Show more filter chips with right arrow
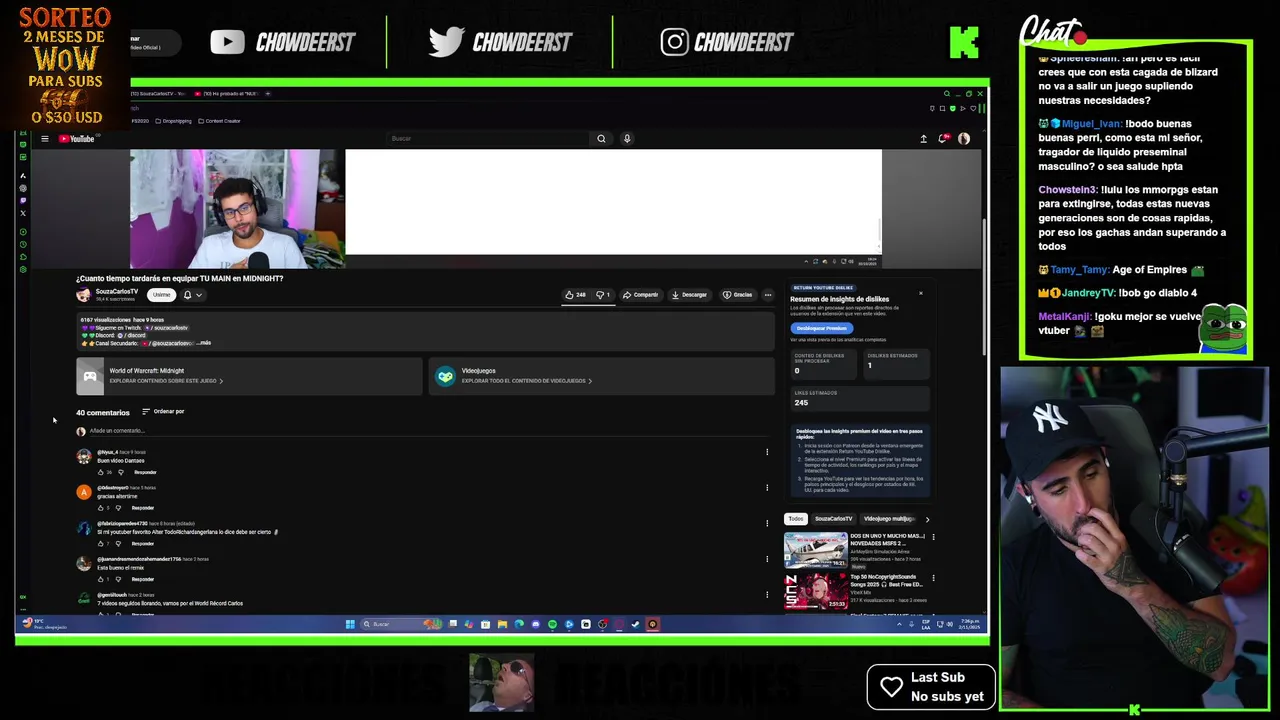The width and height of the screenshot is (1280, 720). [927, 519]
